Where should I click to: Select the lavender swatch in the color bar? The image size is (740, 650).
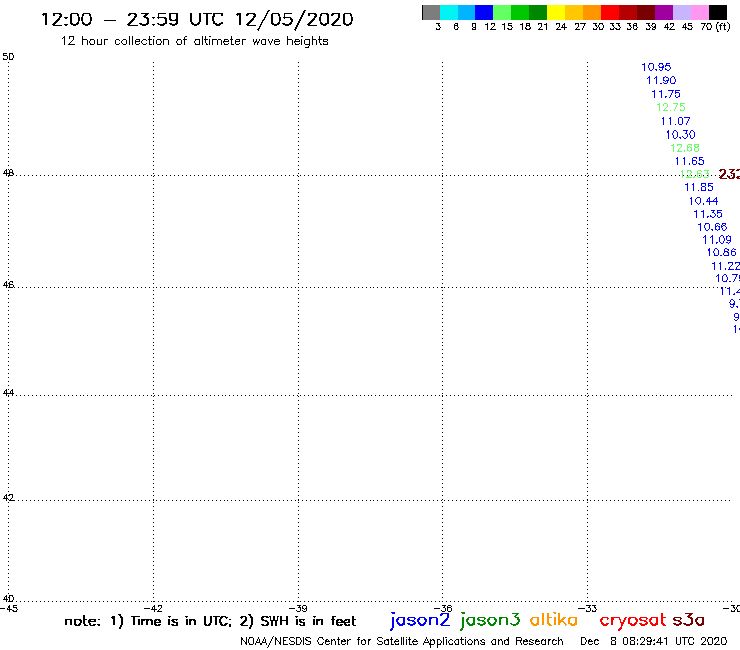pos(681,12)
